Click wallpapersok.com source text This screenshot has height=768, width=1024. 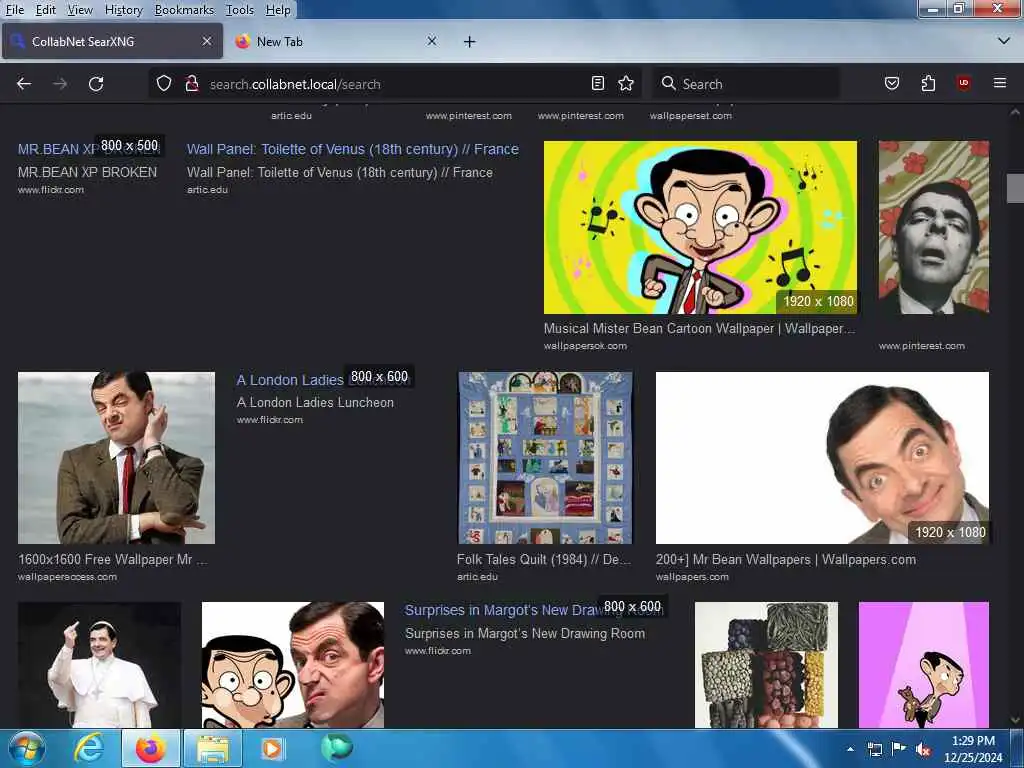click(585, 346)
